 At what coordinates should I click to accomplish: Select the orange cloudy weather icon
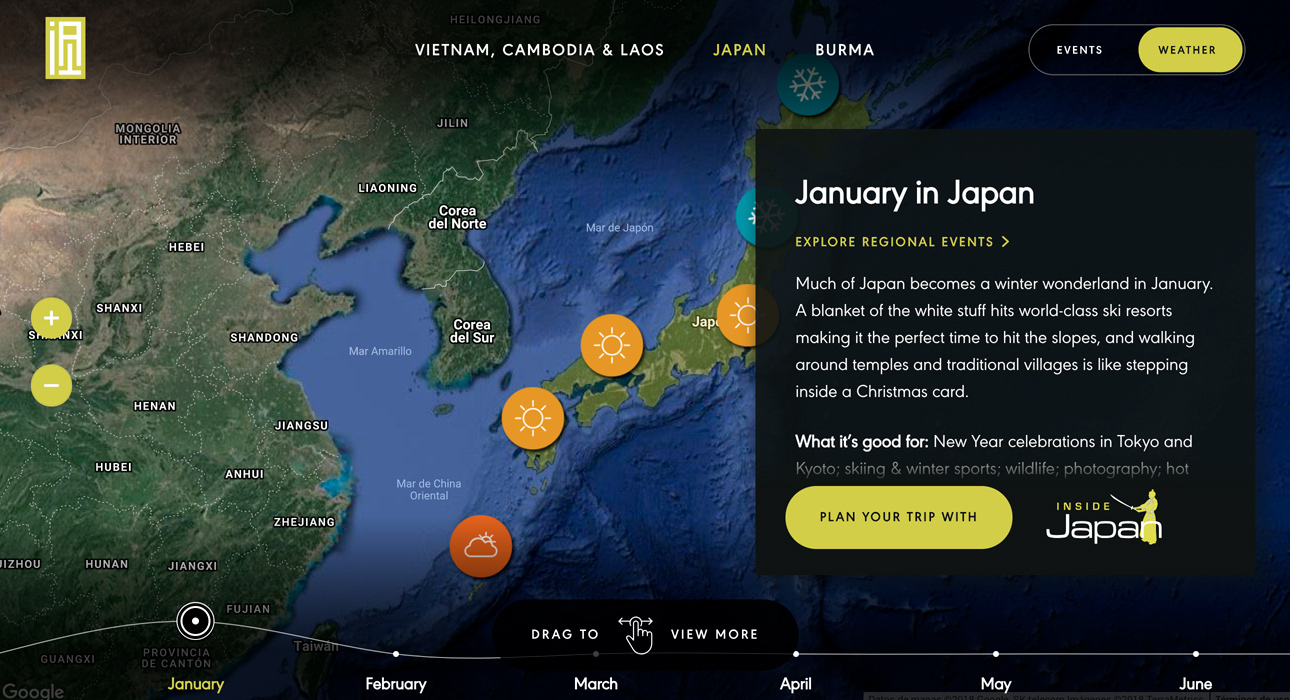(481, 546)
